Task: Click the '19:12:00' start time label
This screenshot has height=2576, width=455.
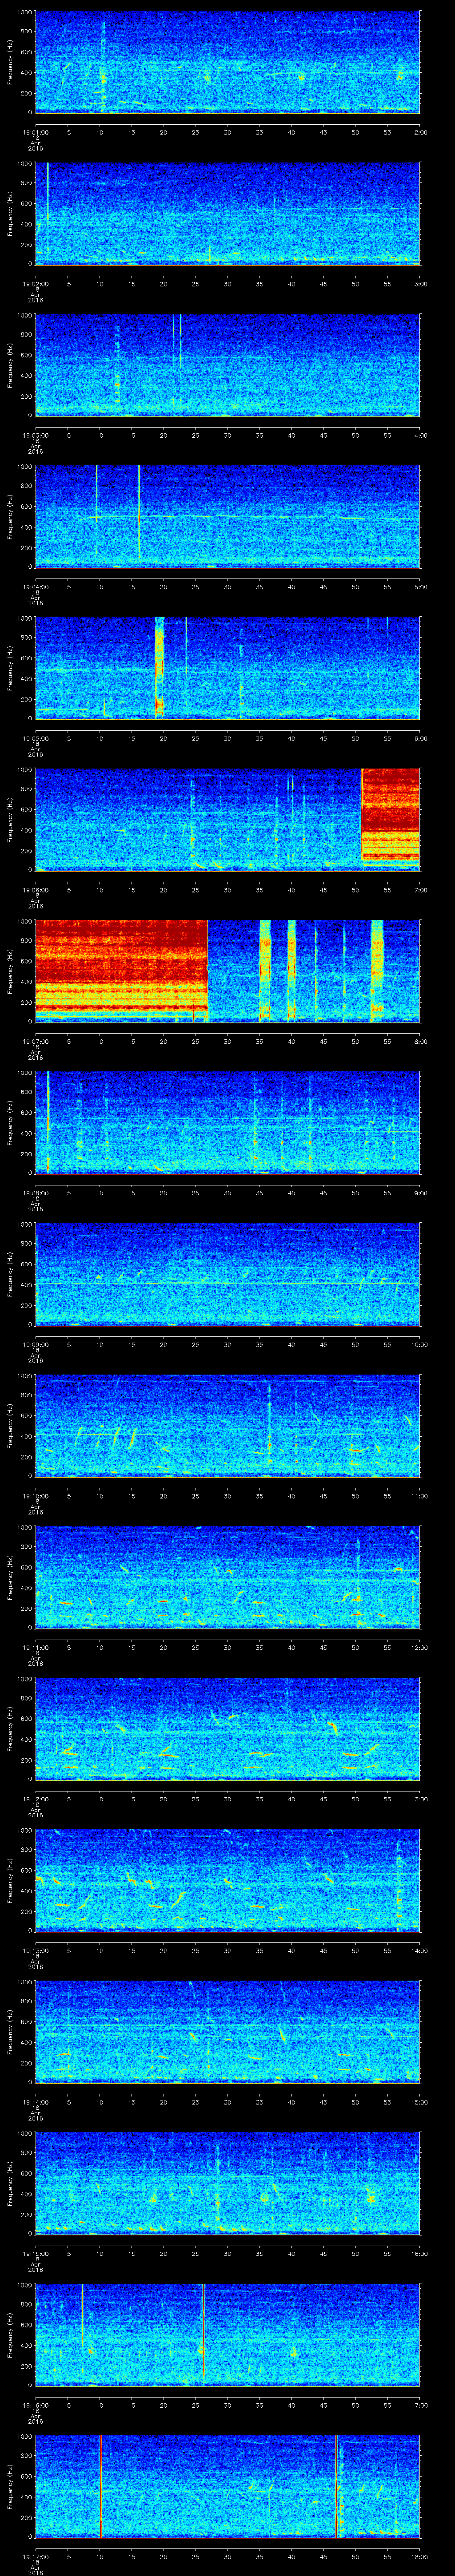Action: point(35,1798)
